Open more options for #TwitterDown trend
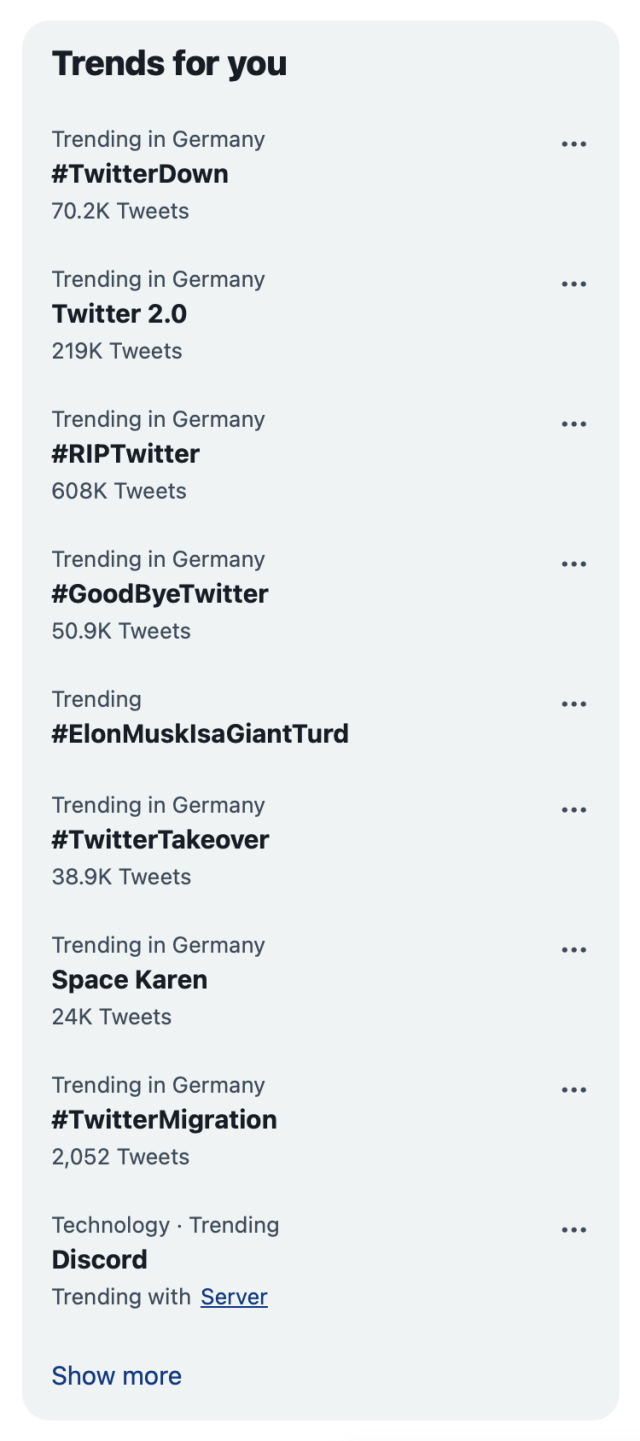 click(575, 142)
